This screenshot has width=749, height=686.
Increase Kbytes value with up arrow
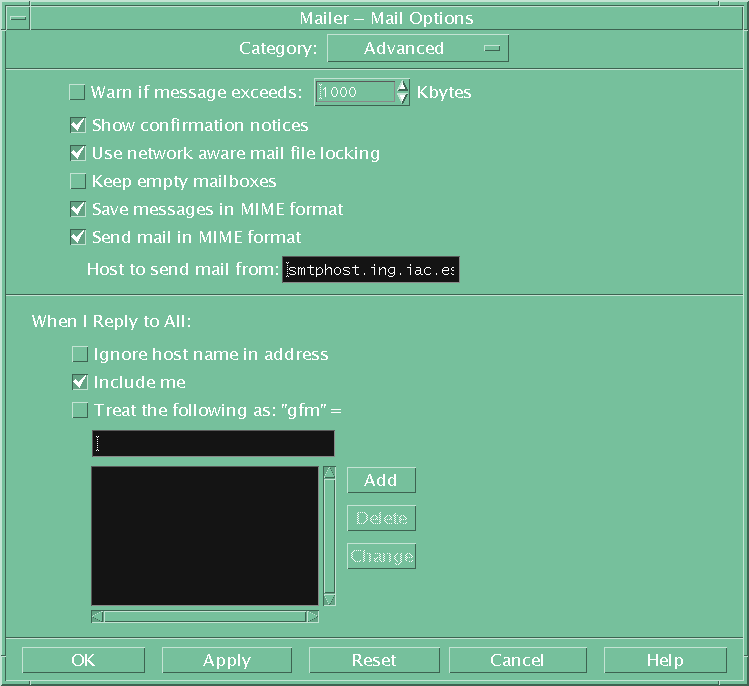tap(403, 86)
